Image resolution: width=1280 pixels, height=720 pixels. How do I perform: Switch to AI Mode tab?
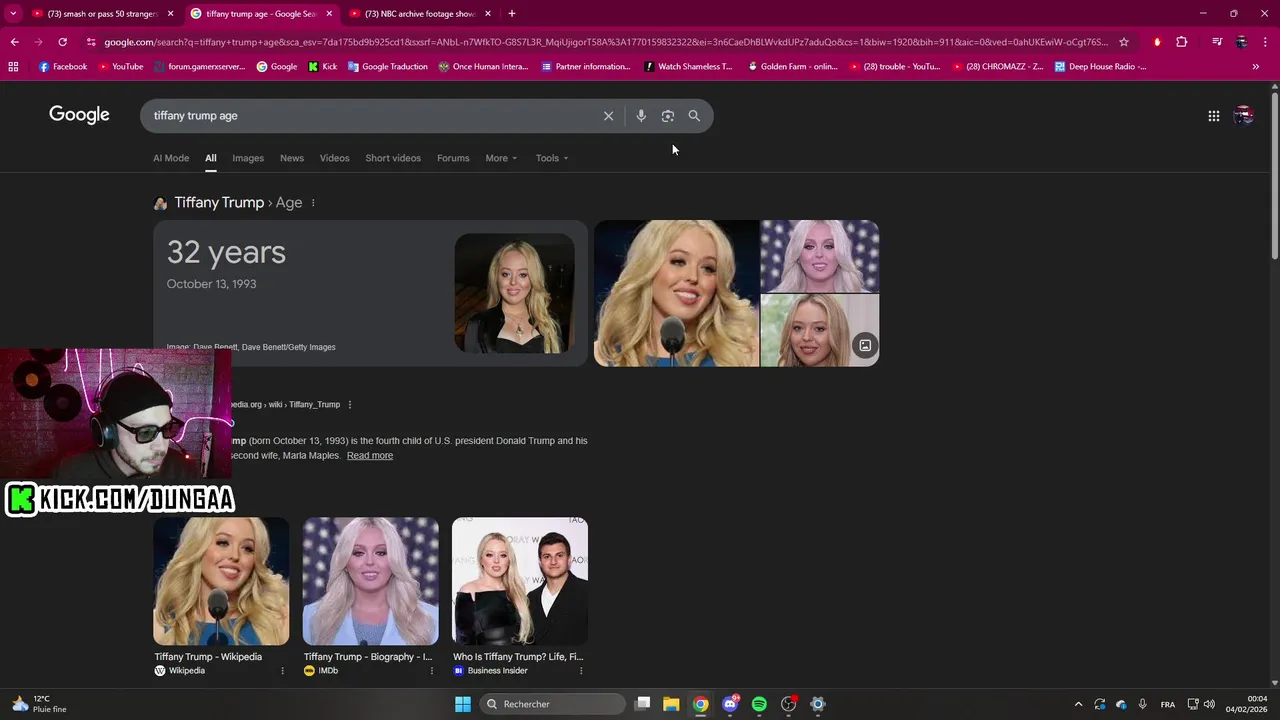171,158
